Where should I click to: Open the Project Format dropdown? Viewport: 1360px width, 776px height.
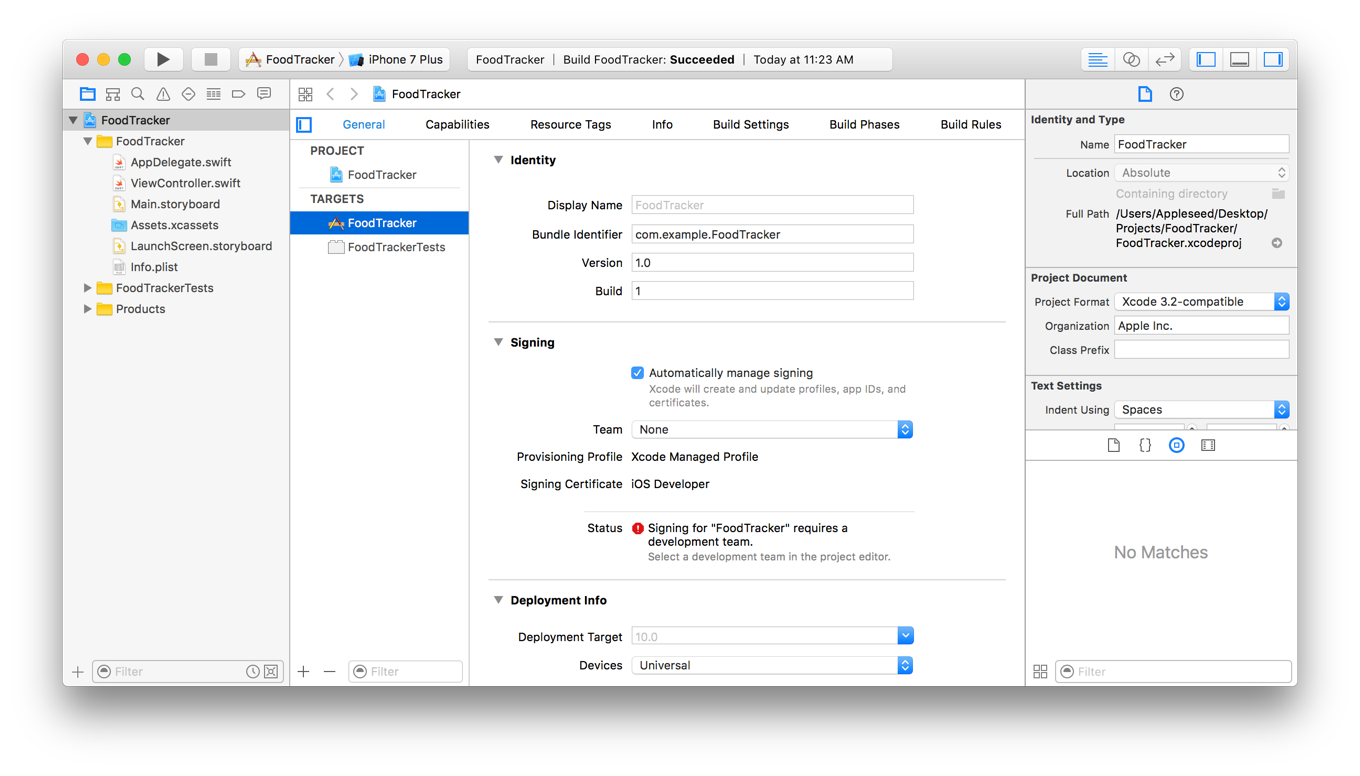click(x=1201, y=301)
